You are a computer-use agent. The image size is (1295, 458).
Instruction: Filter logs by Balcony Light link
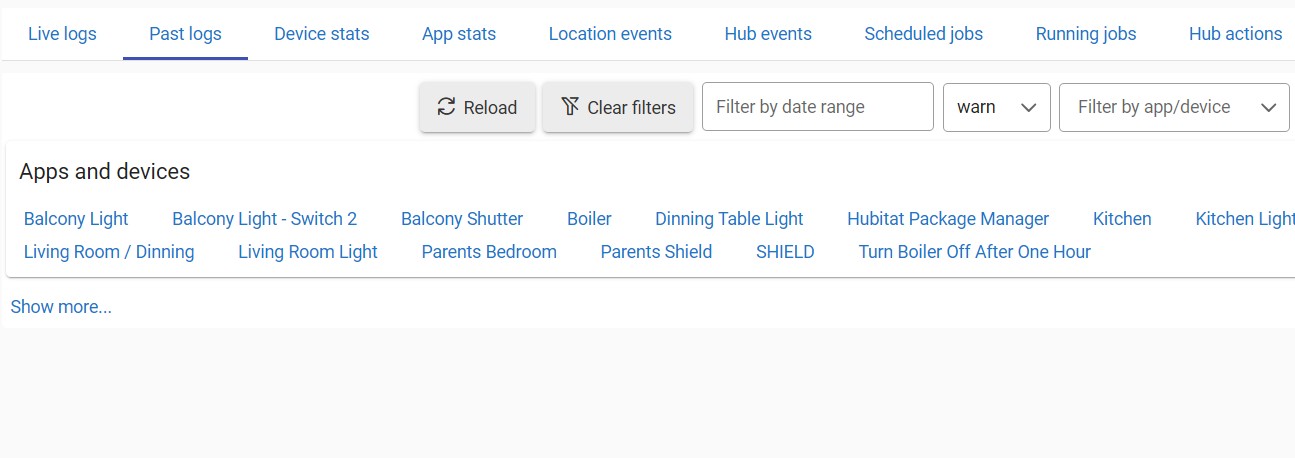point(76,219)
